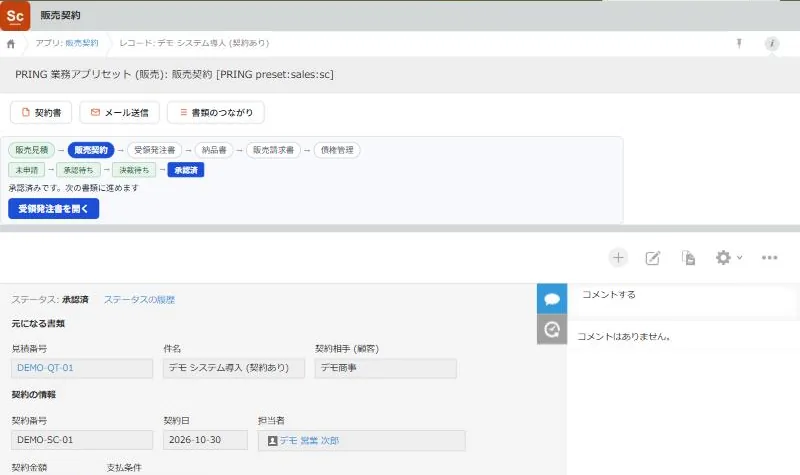The height and width of the screenshot is (475, 800).
Task: Open the 販売契約 app breadcrumb link
Action: coord(82,43)
